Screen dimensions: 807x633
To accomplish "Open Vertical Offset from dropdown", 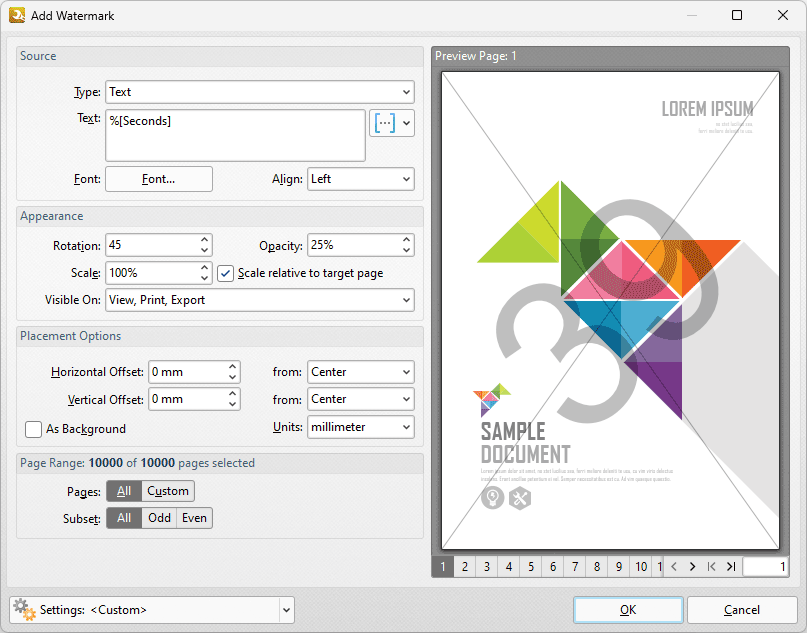I will [x=360, y=399].
